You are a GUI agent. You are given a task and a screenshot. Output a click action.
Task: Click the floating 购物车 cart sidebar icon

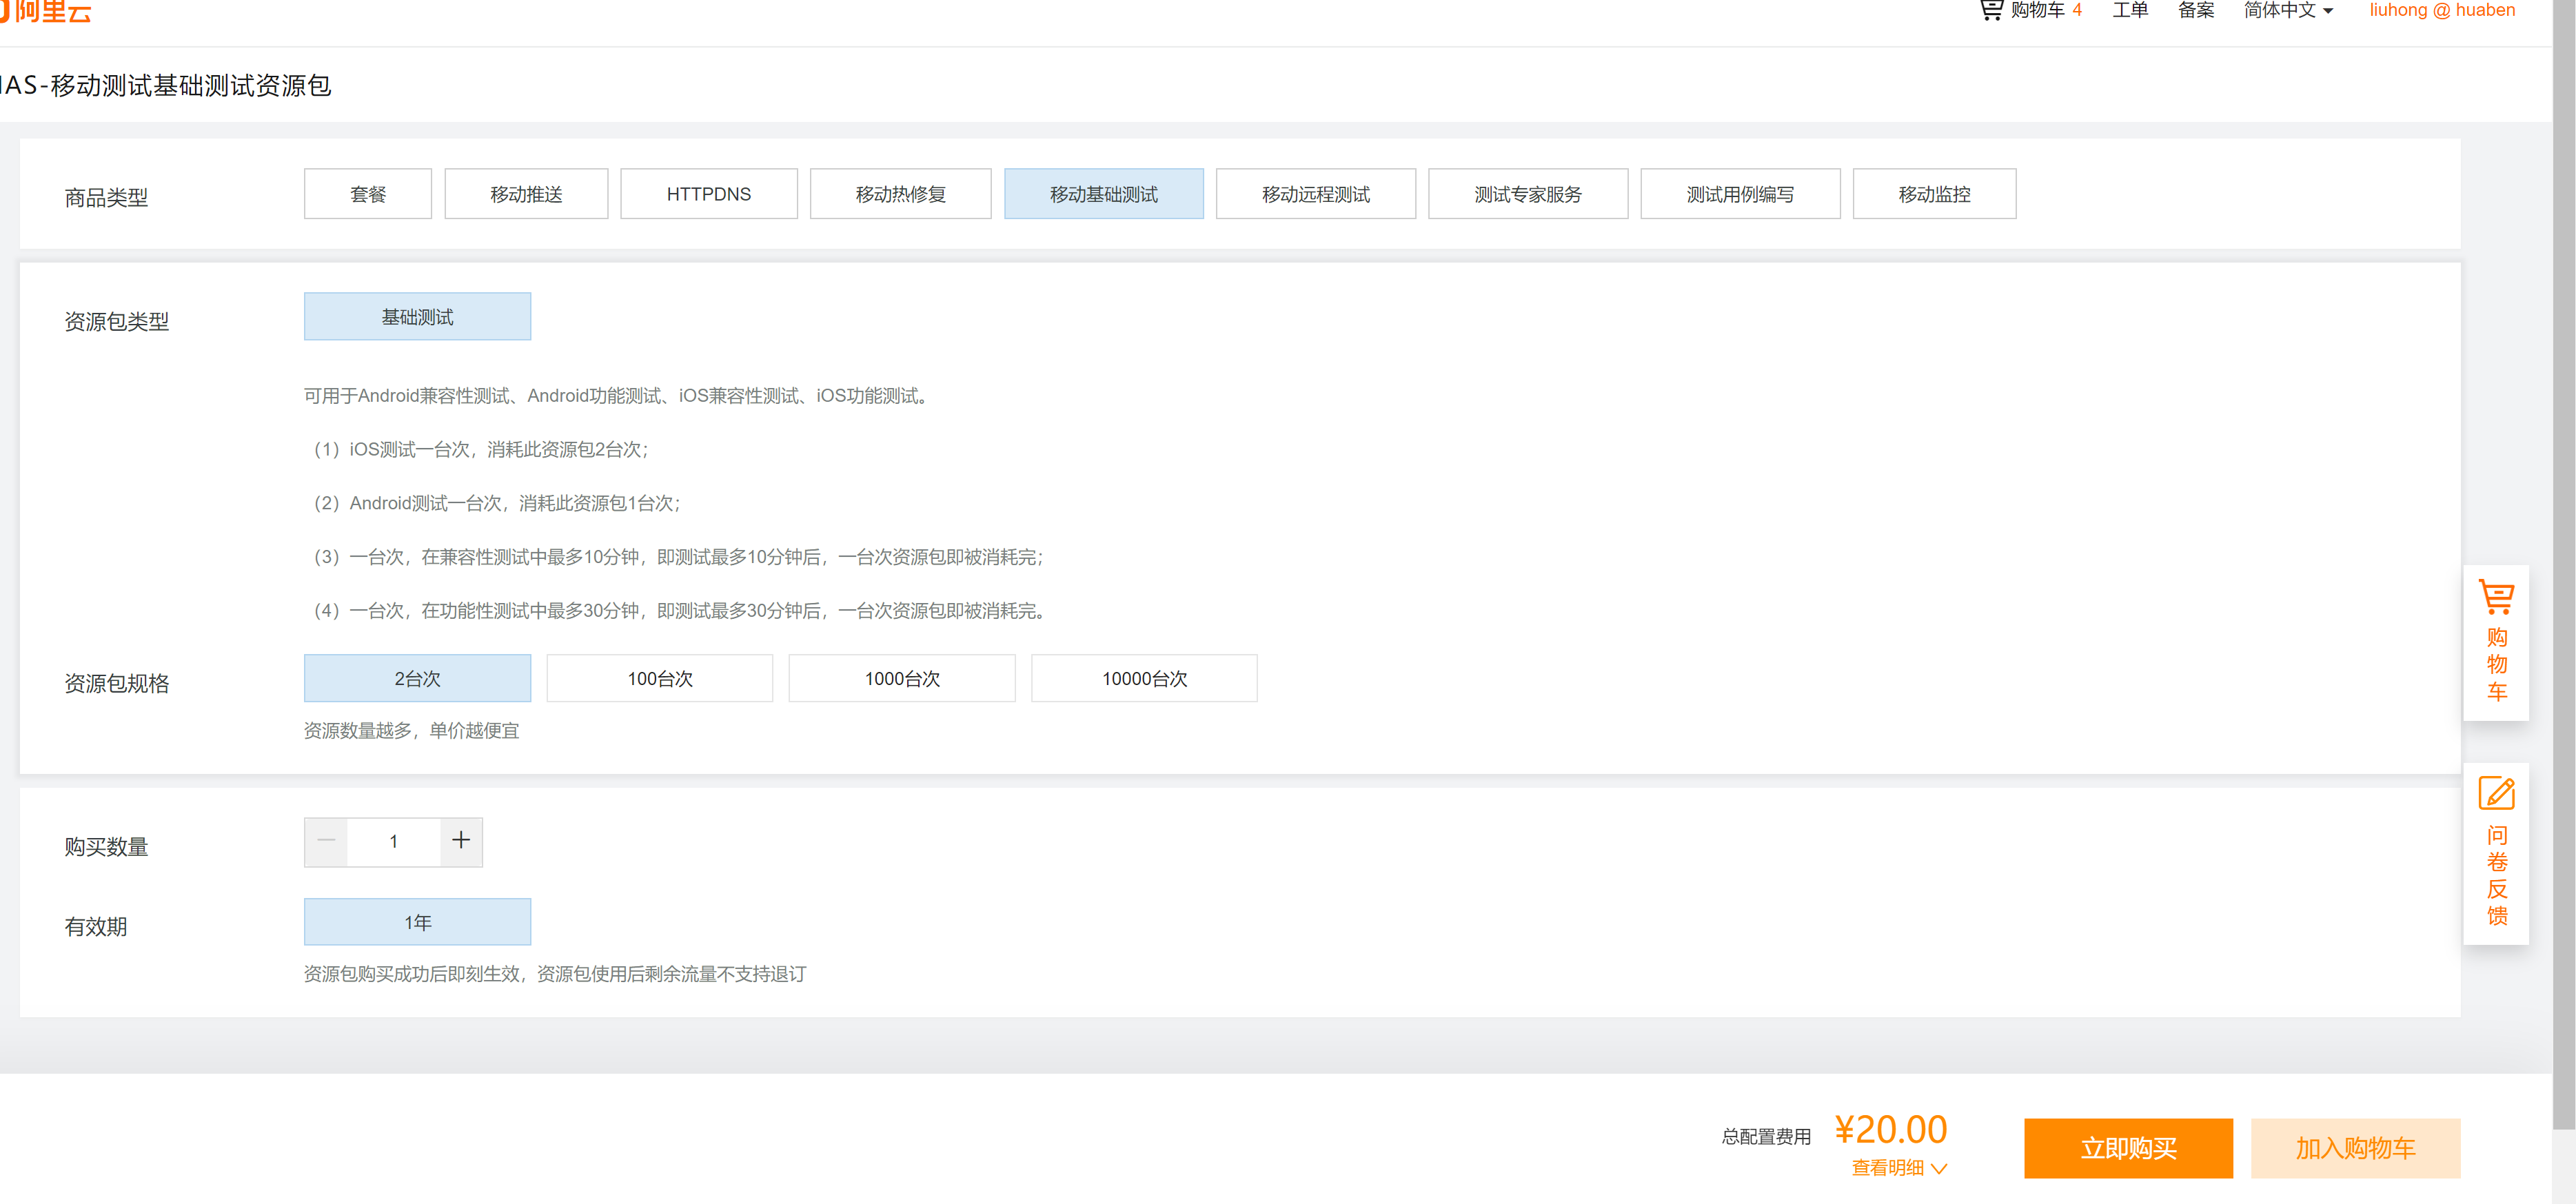click(x=2496, y=643)
